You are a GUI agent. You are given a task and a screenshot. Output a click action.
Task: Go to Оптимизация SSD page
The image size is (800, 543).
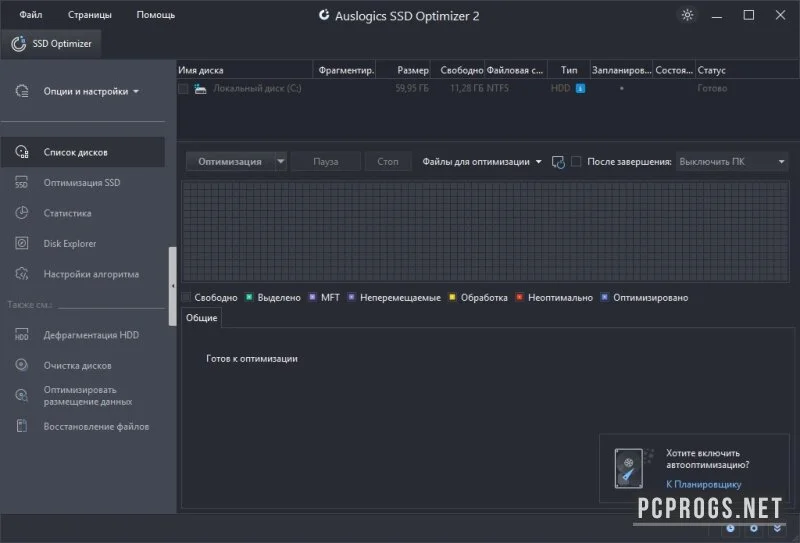pyautogui.click(x=82, y=183)
